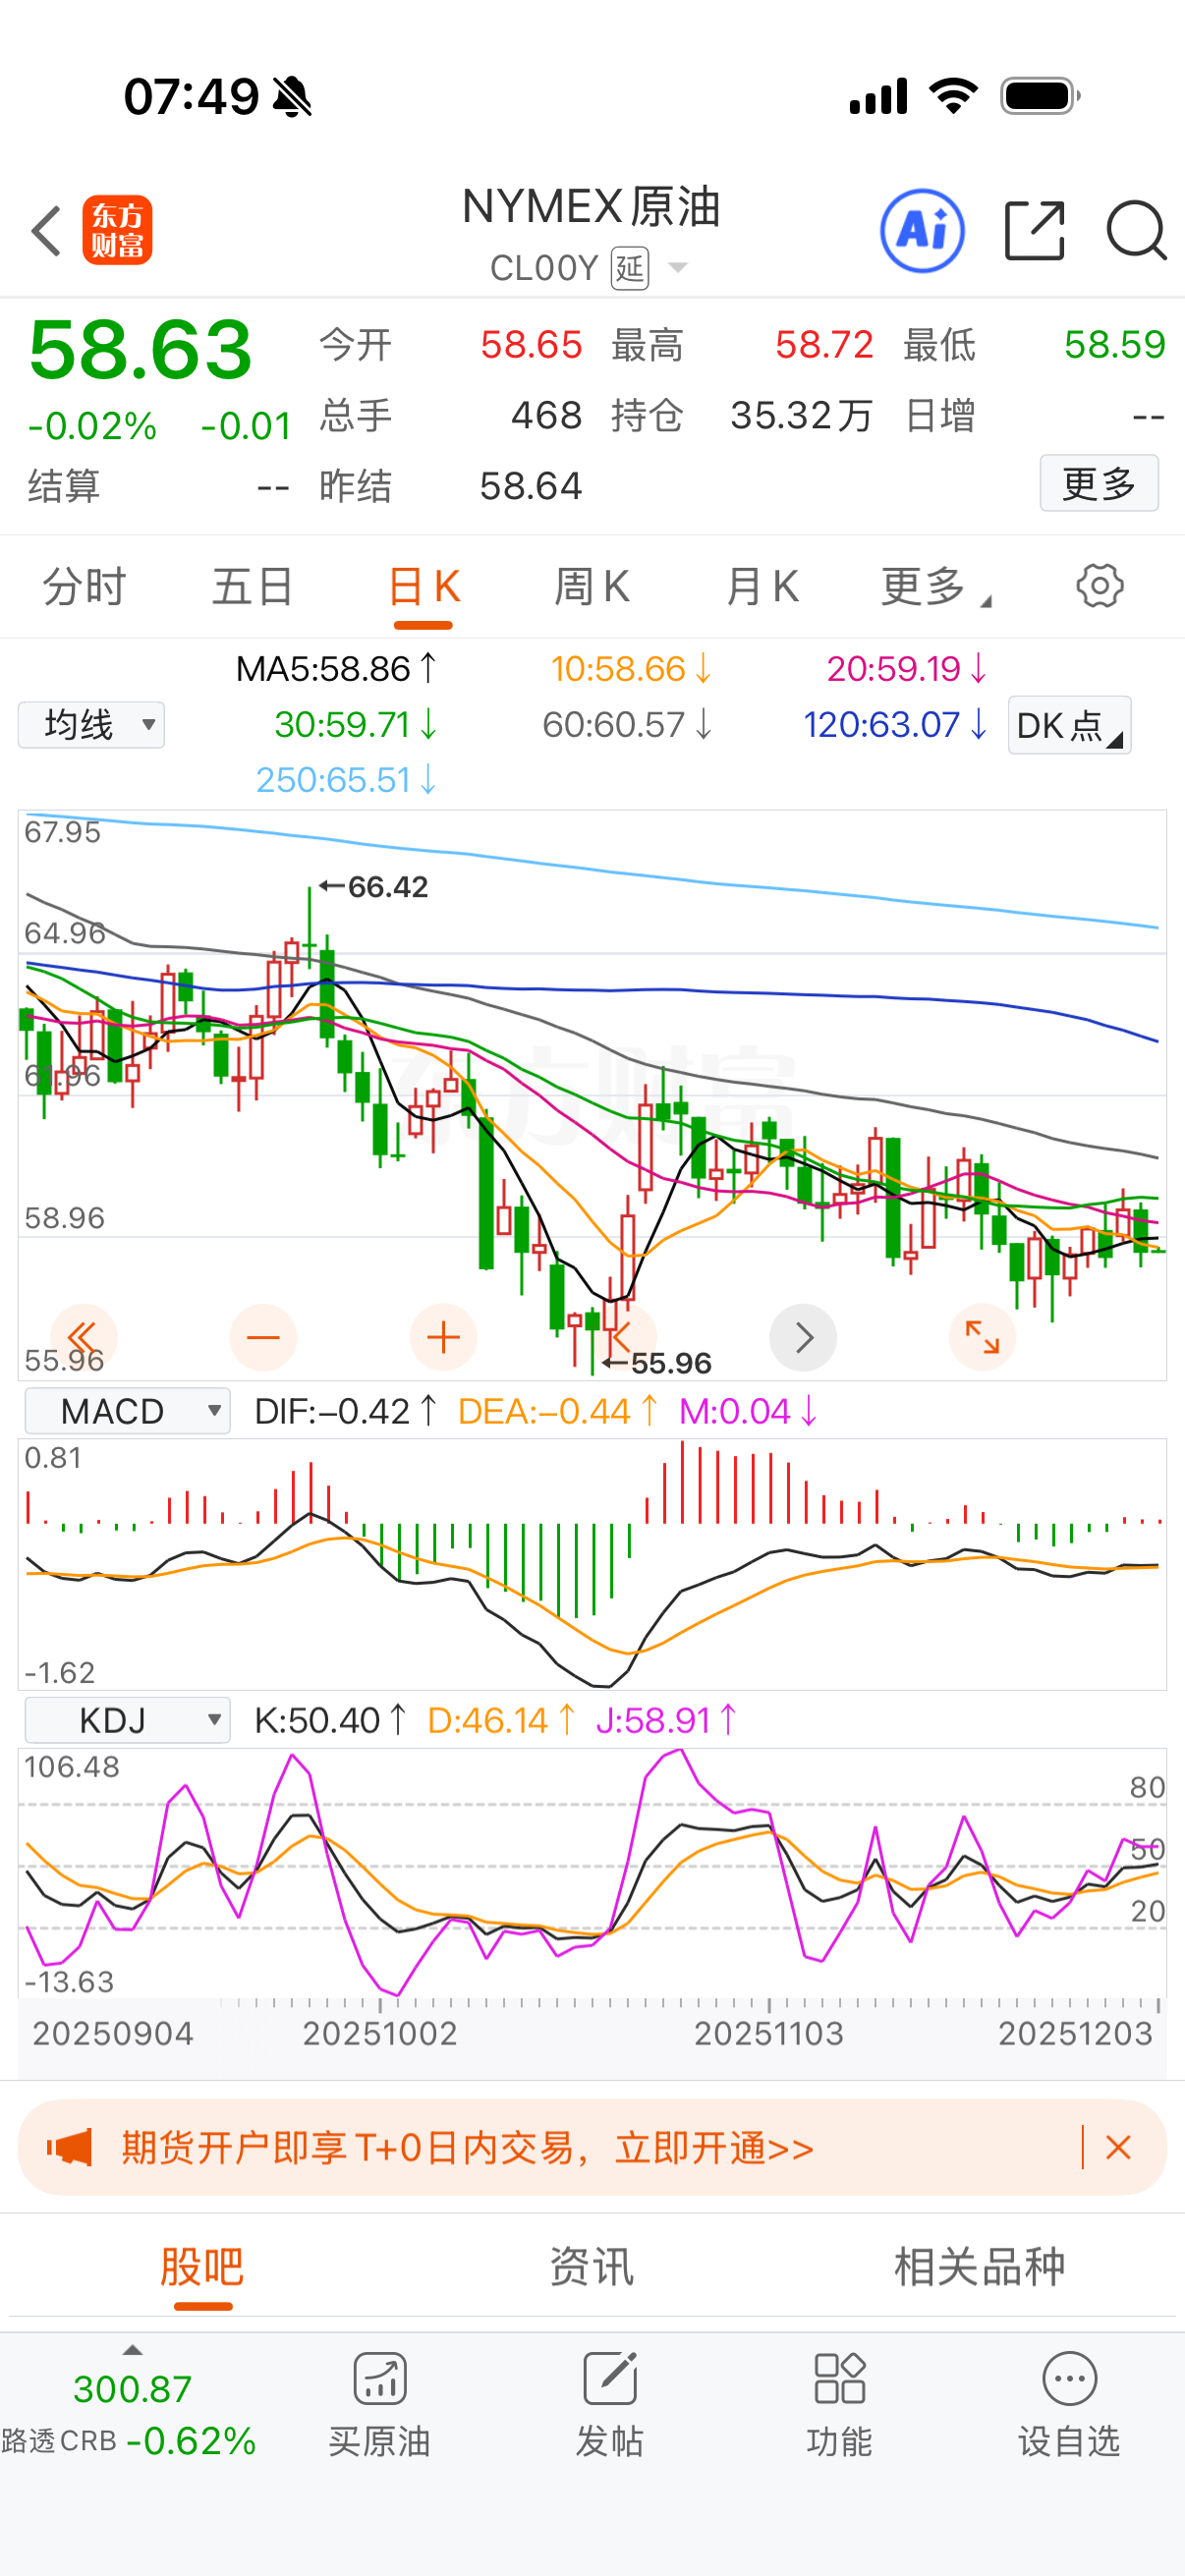Open the promo link 期货开户即享T+0日内交易

[x=468, y=2148]
